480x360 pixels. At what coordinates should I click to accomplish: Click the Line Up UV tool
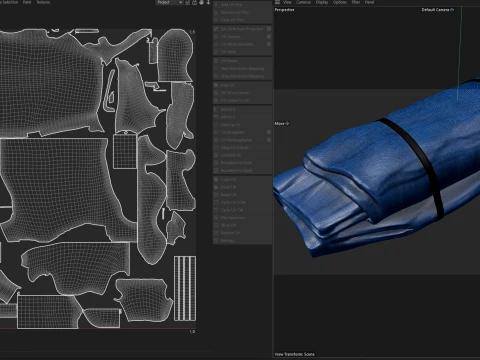coord(242,125)
